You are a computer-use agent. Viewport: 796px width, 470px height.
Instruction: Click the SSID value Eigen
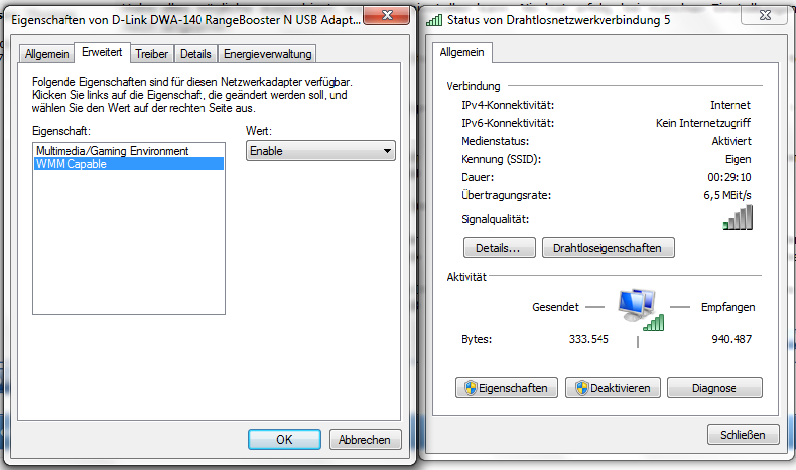pyautogui.click(x=738, y=159)
